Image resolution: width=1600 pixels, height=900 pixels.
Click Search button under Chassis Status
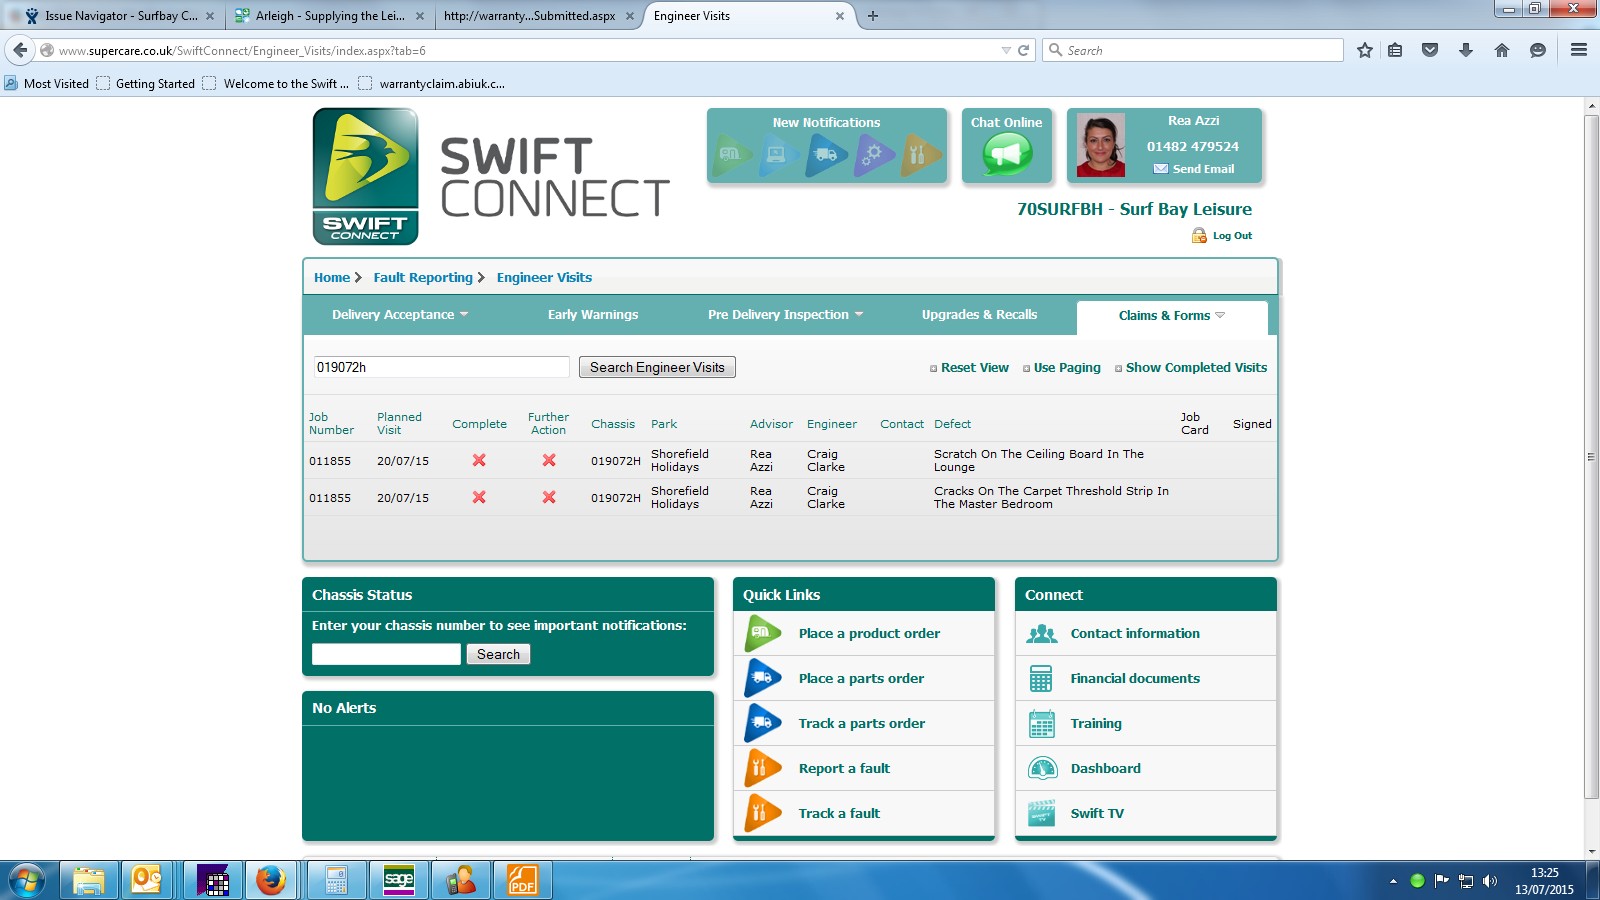pos(498,654)
